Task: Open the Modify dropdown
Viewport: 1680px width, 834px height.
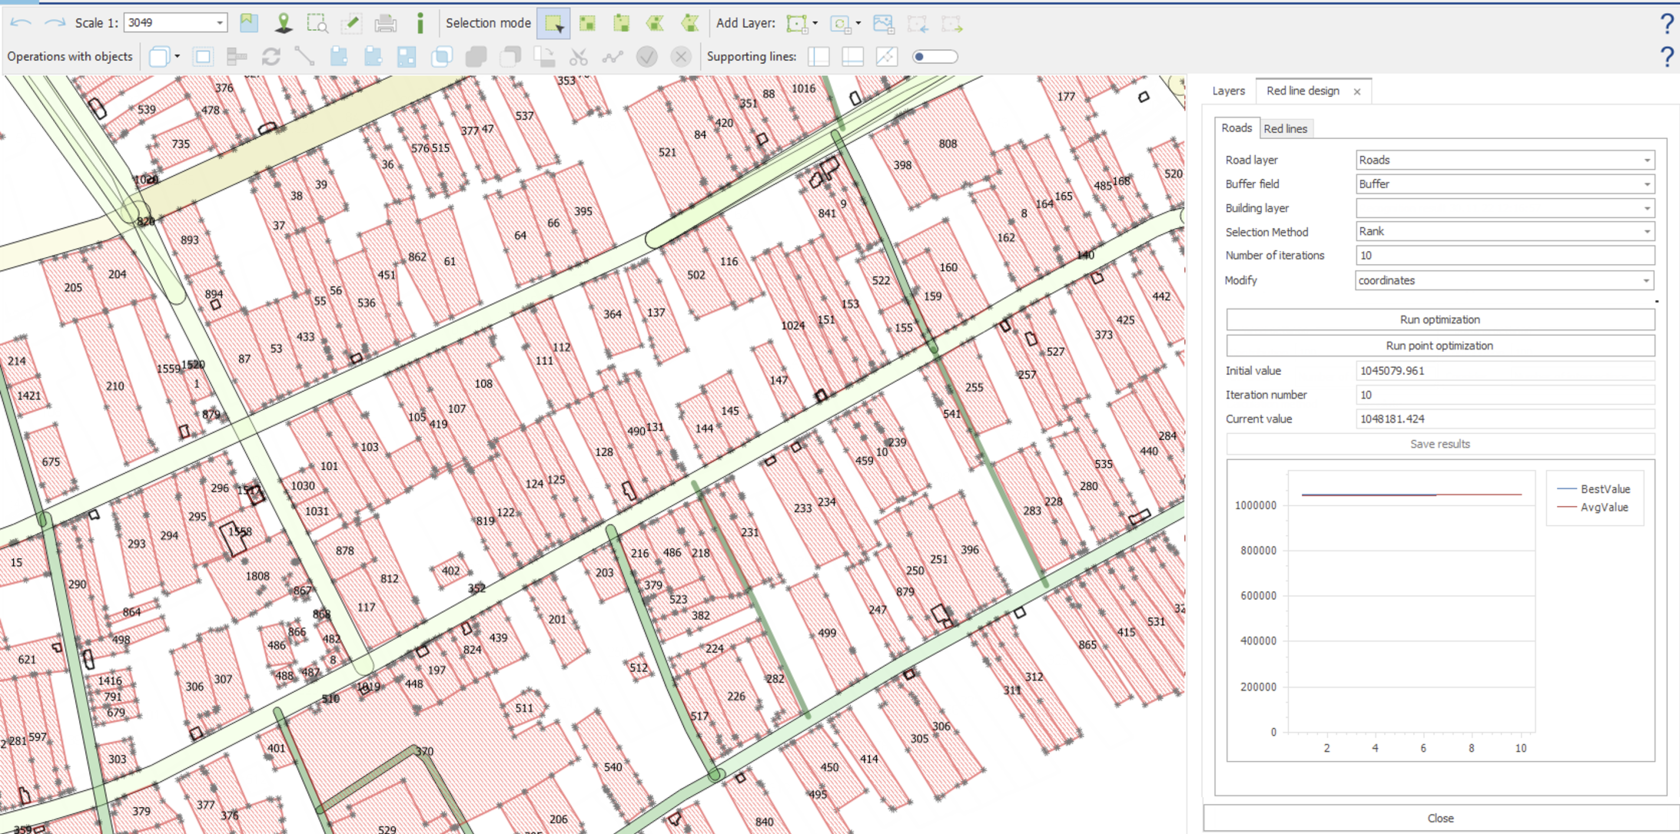Action: point(1505,280)
